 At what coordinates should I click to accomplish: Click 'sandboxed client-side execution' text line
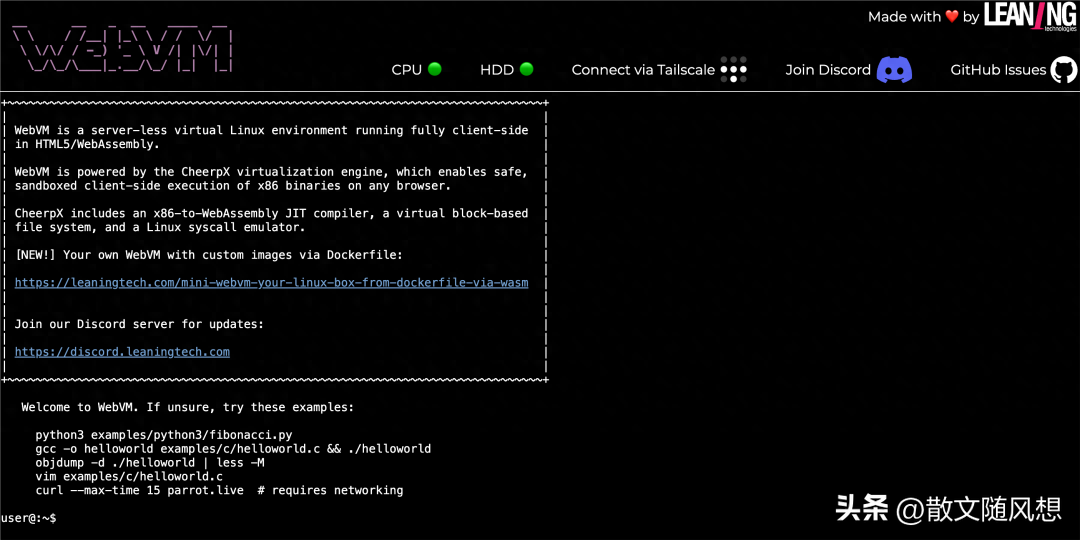pyautogui.click(x=233, y=186)
